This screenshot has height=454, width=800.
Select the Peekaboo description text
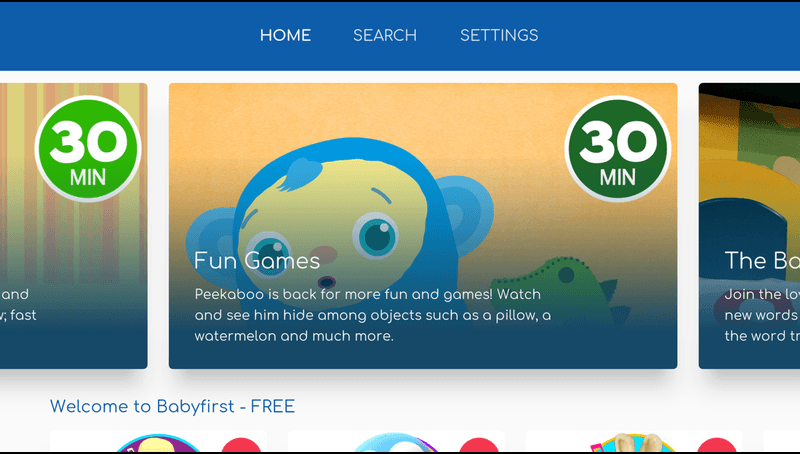[x=372, y=315]
